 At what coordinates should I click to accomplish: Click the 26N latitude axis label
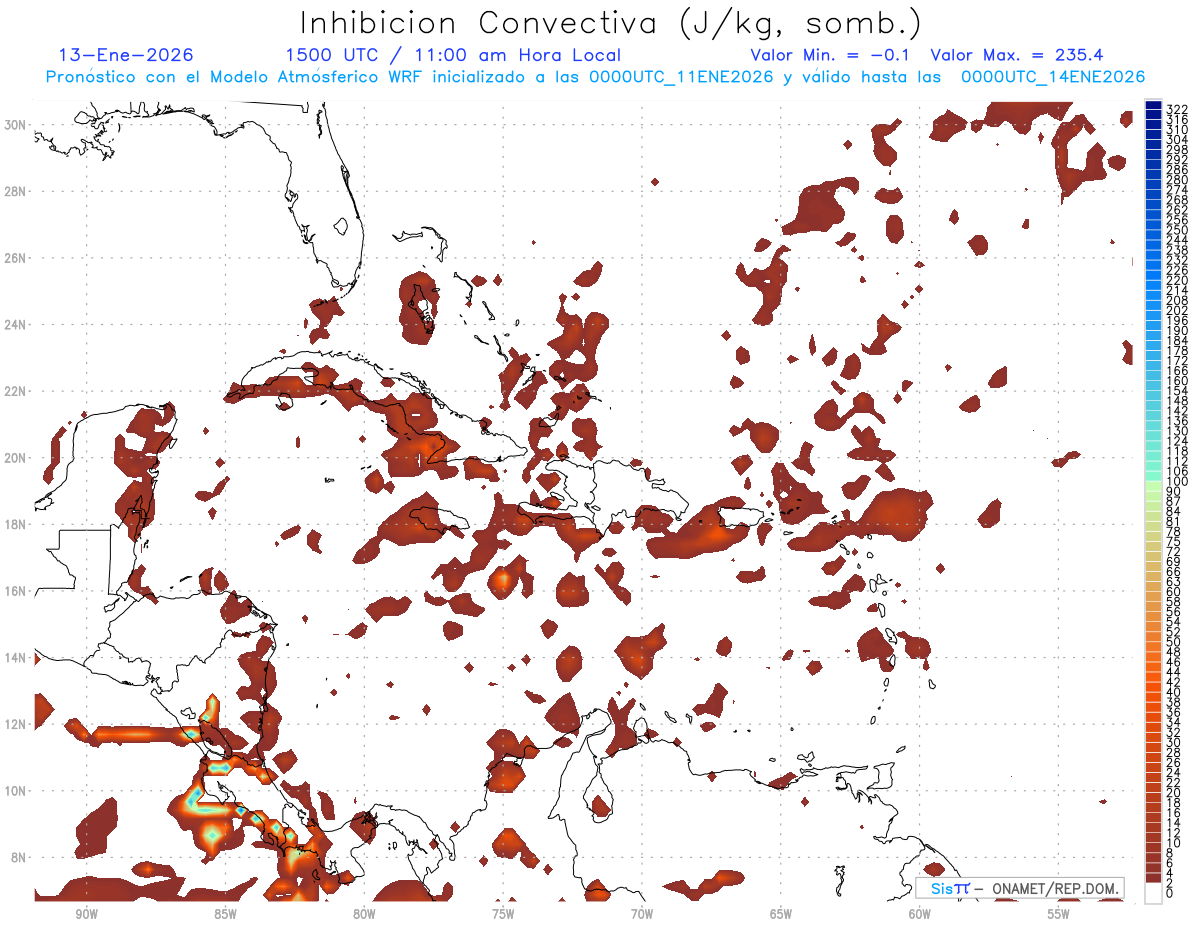coord(15,258)
